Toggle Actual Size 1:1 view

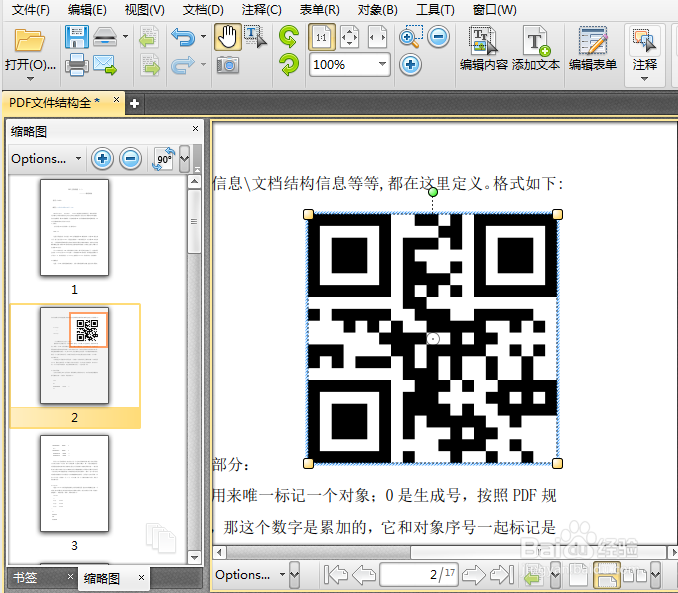click(x=321, y=38)
